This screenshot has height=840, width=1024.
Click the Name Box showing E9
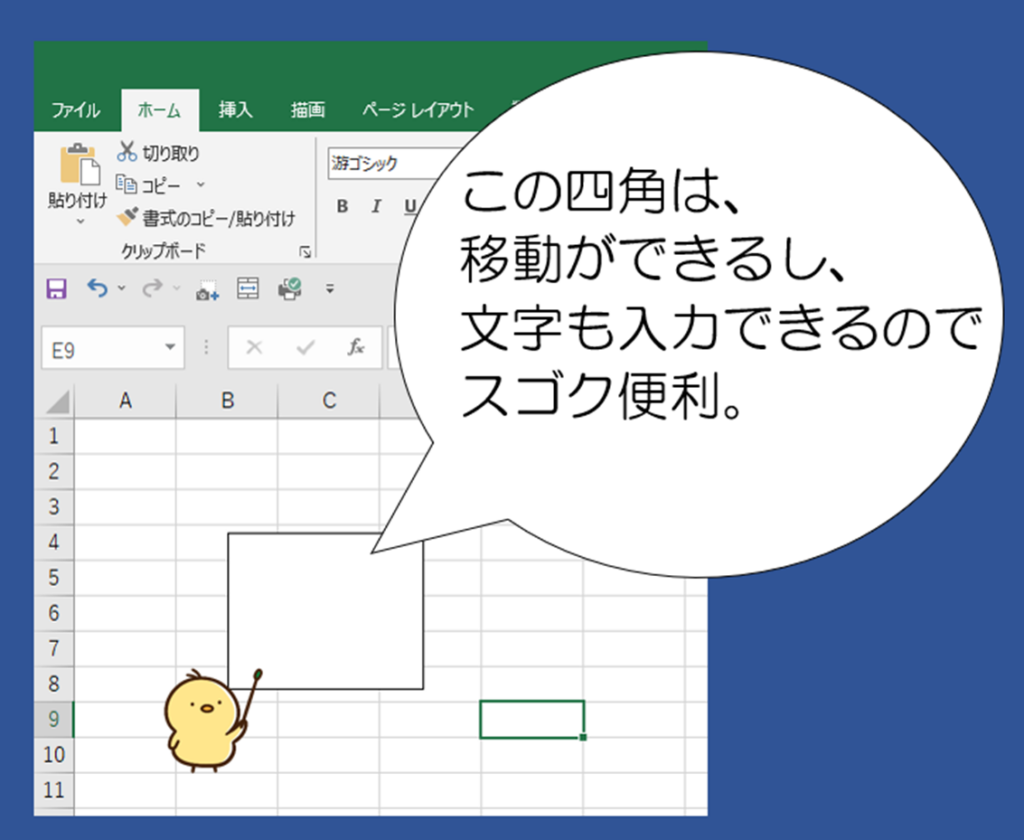coord(112,348)
